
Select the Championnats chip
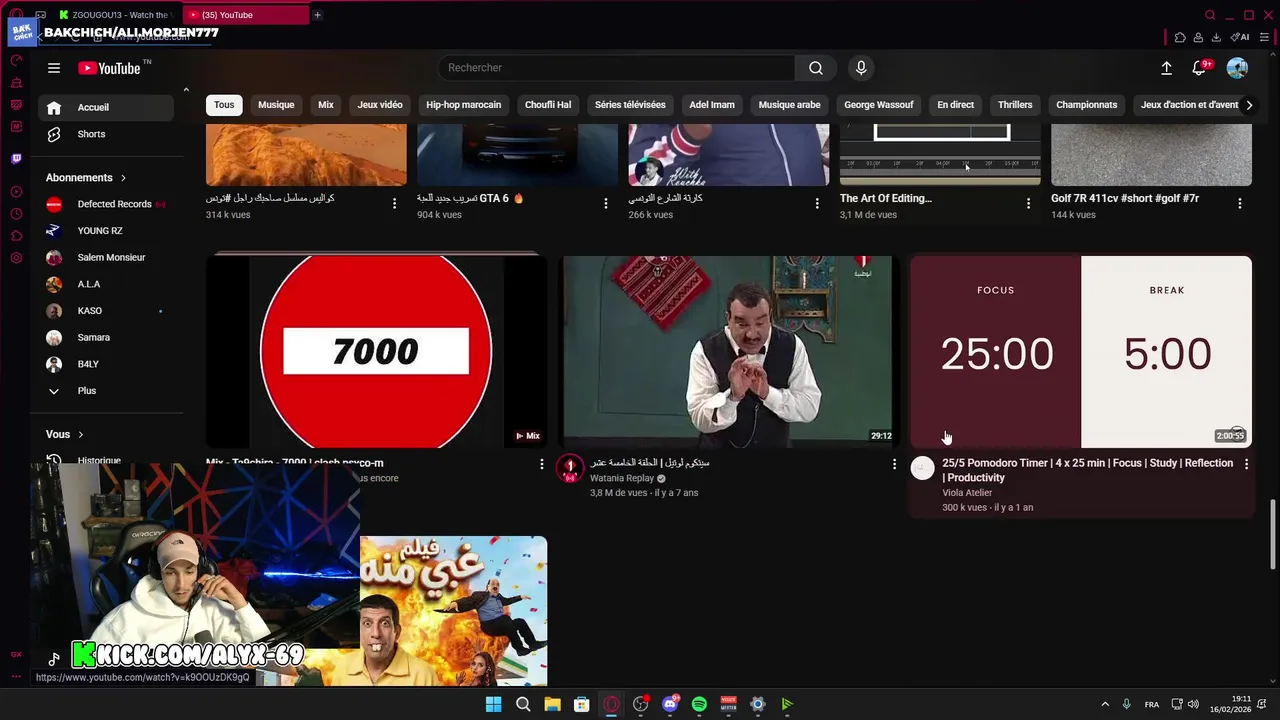coord(1086,105)
